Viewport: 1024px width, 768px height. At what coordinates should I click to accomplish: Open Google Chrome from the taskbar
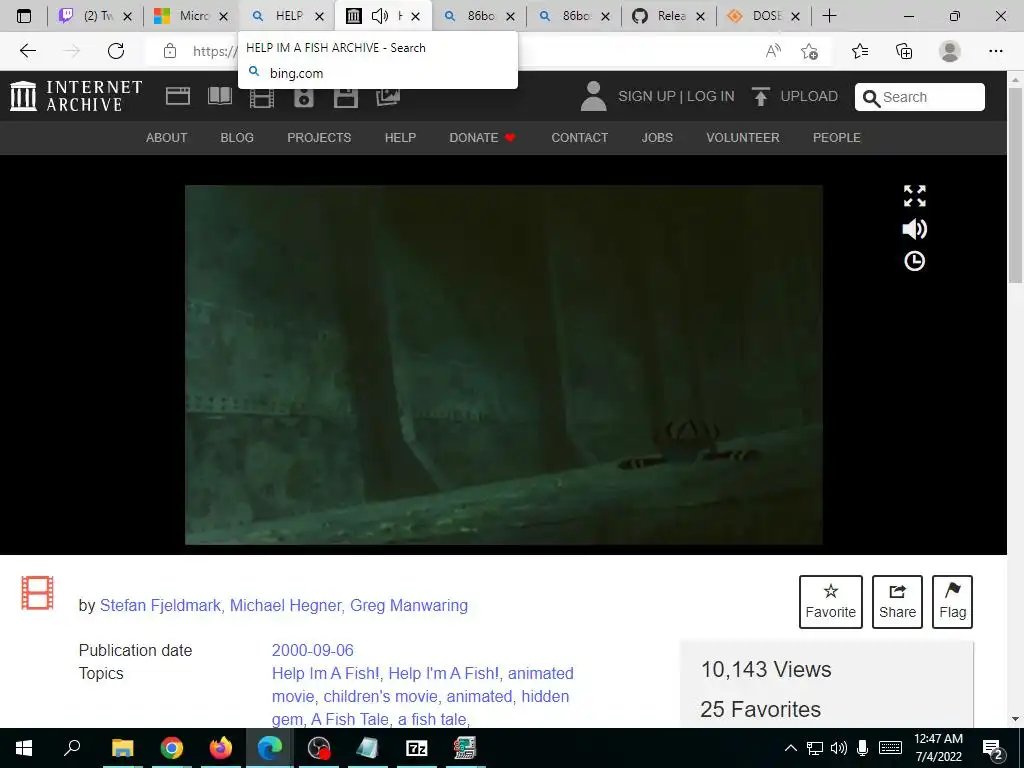pos(172,748)
